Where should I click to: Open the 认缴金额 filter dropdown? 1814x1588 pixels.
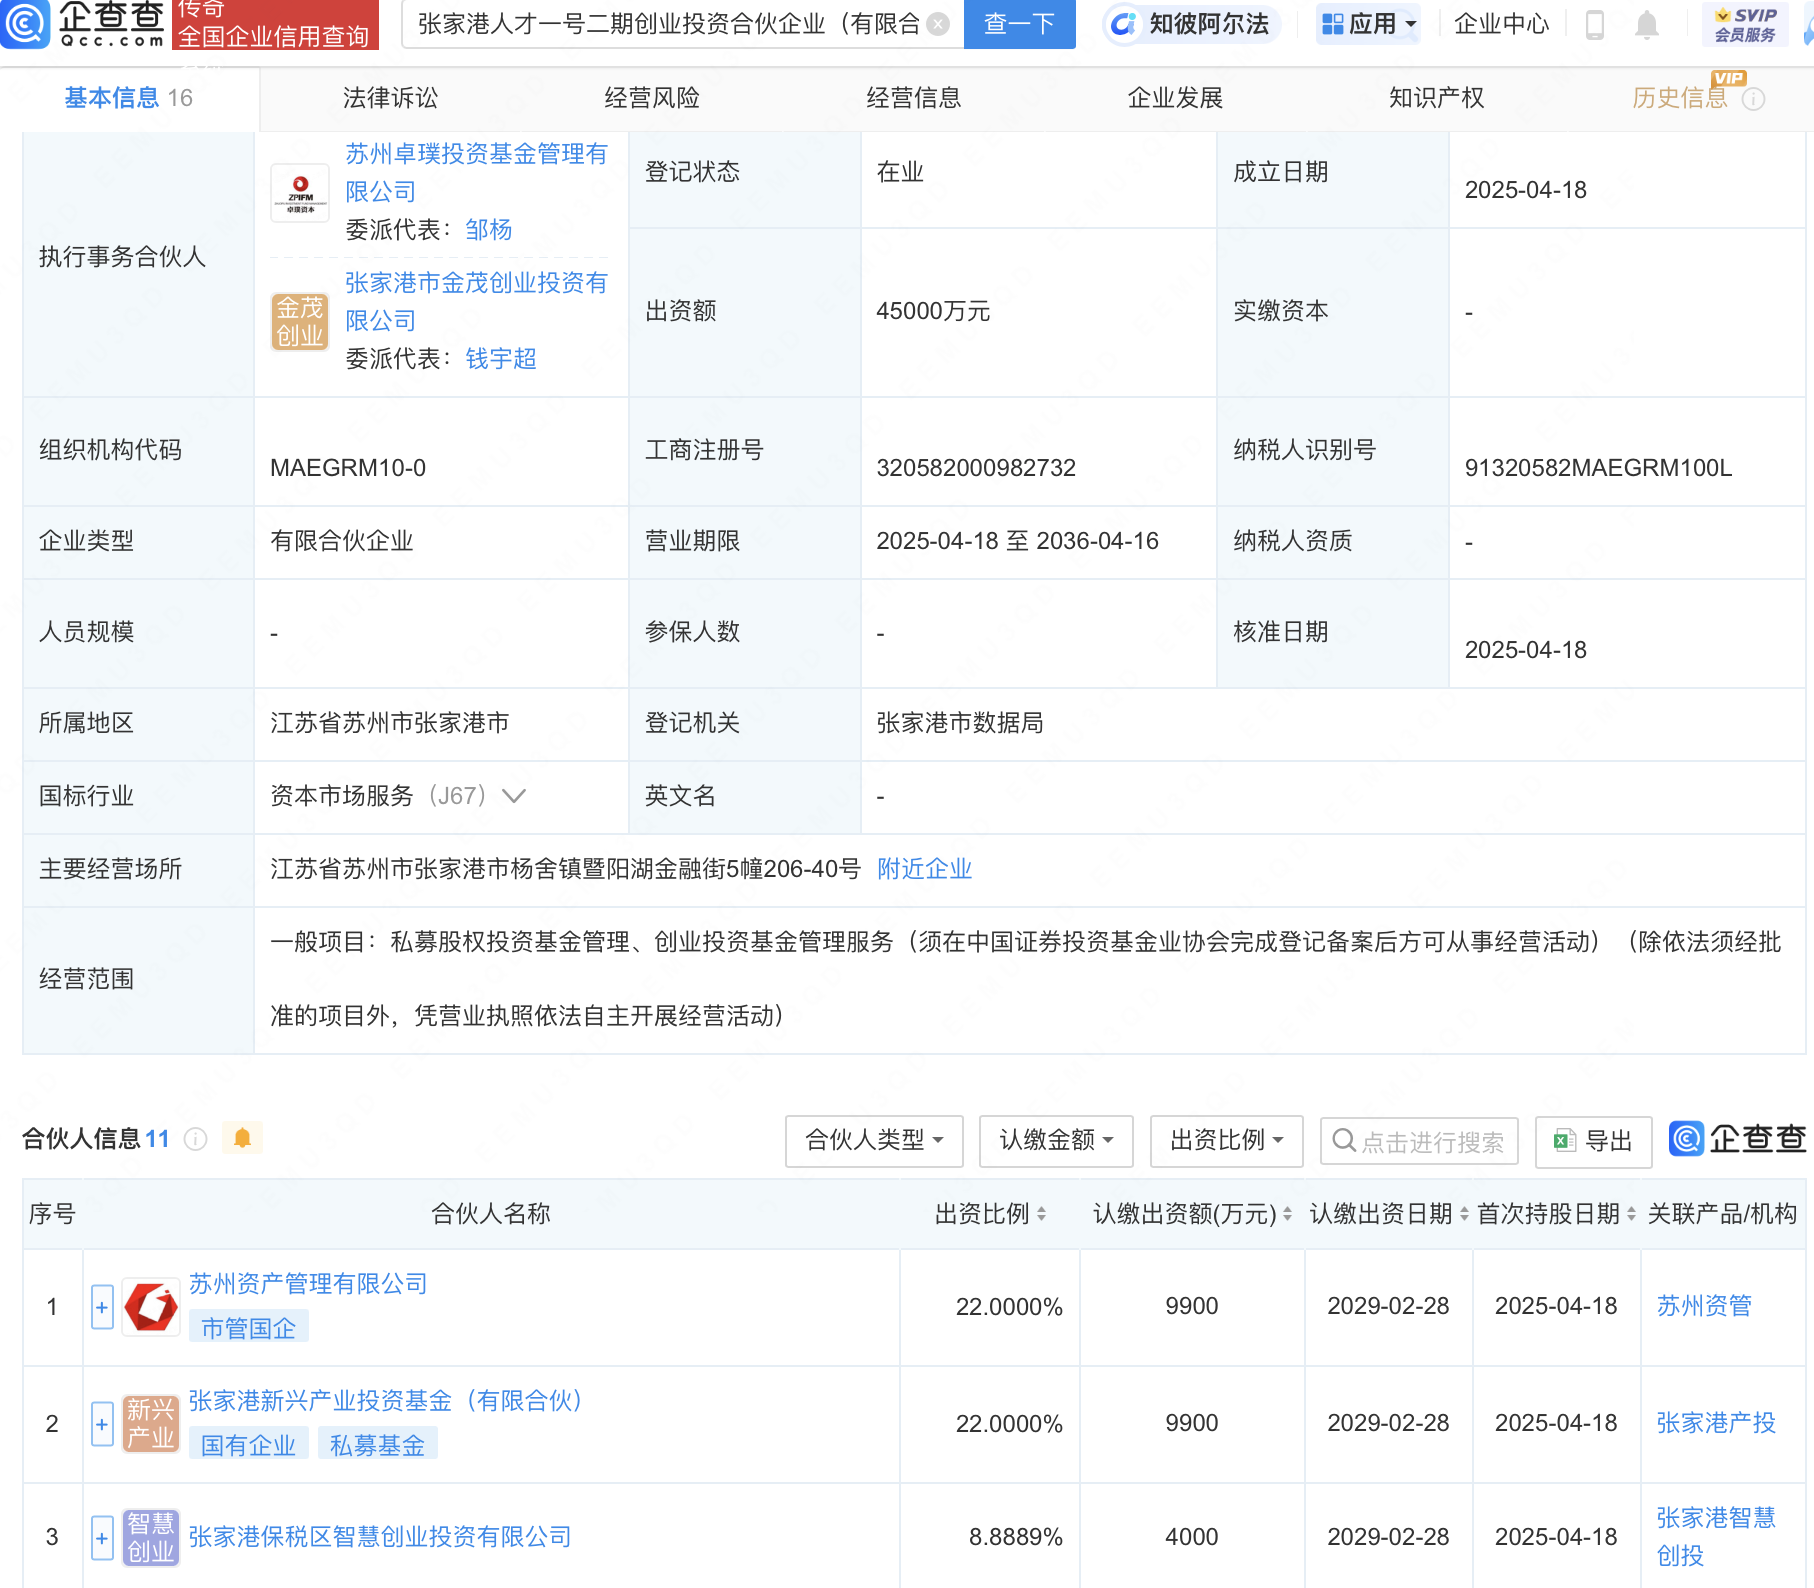(x=1056, y=1141)
